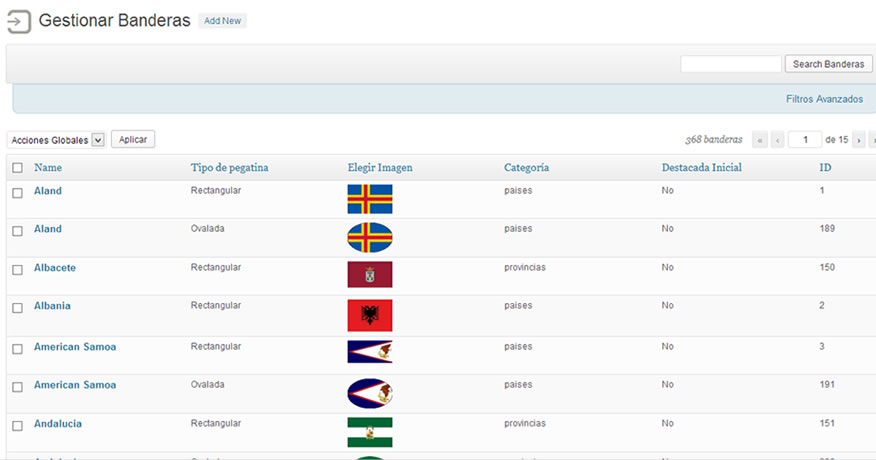876x460 pixels.
Task: Click 'de 15' page total text
Action: coord(836,140)
